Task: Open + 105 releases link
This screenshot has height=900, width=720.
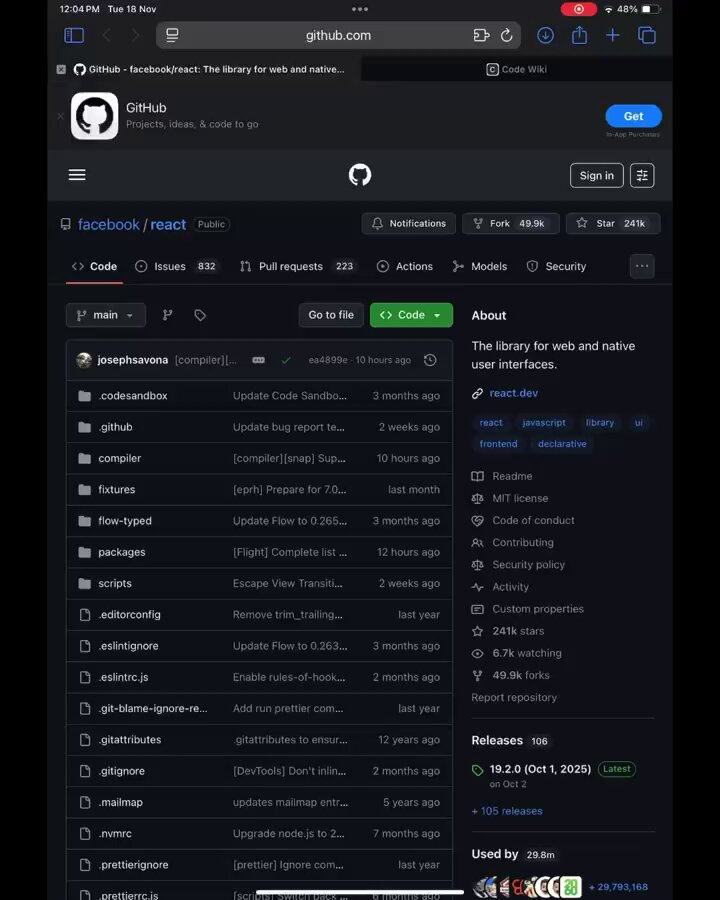Action: tap(507, 811)
